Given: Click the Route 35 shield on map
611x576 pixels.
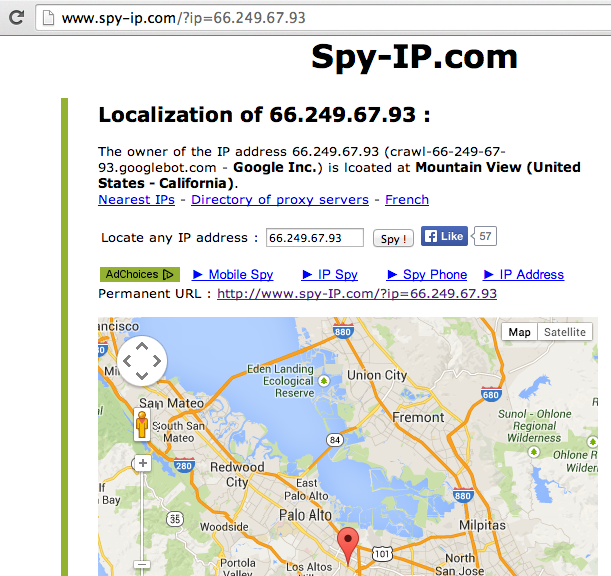Looking at the screenshot, I should [175, 519].
